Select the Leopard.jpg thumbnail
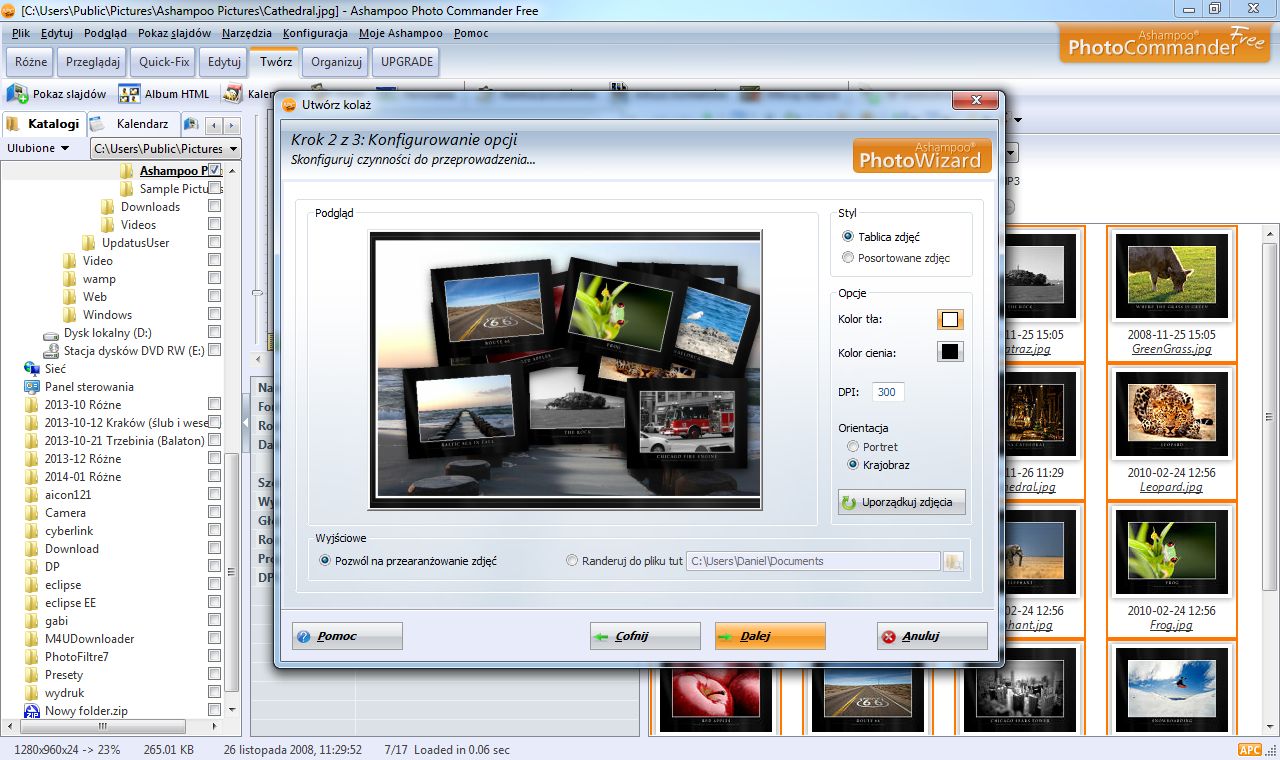The height and width of the screenshot is (760, 1280). (1172, 432)
